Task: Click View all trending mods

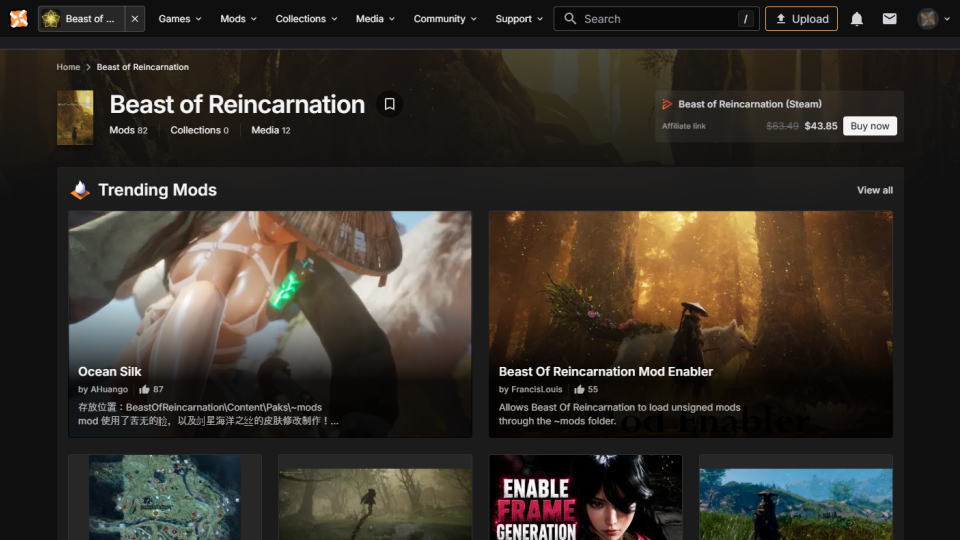Action: click(x=874, y=190)
